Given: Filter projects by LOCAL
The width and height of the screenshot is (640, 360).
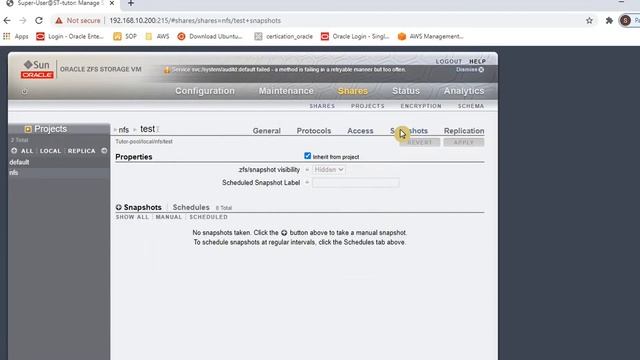Looking at the screenshot, I should pyautogui.click(x=50, y=151).
